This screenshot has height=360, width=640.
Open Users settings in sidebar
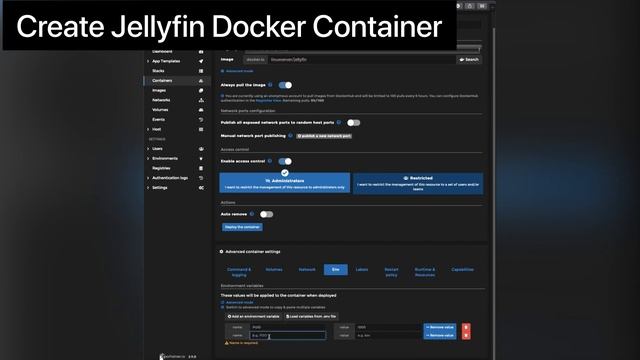[x=157, y=149]
